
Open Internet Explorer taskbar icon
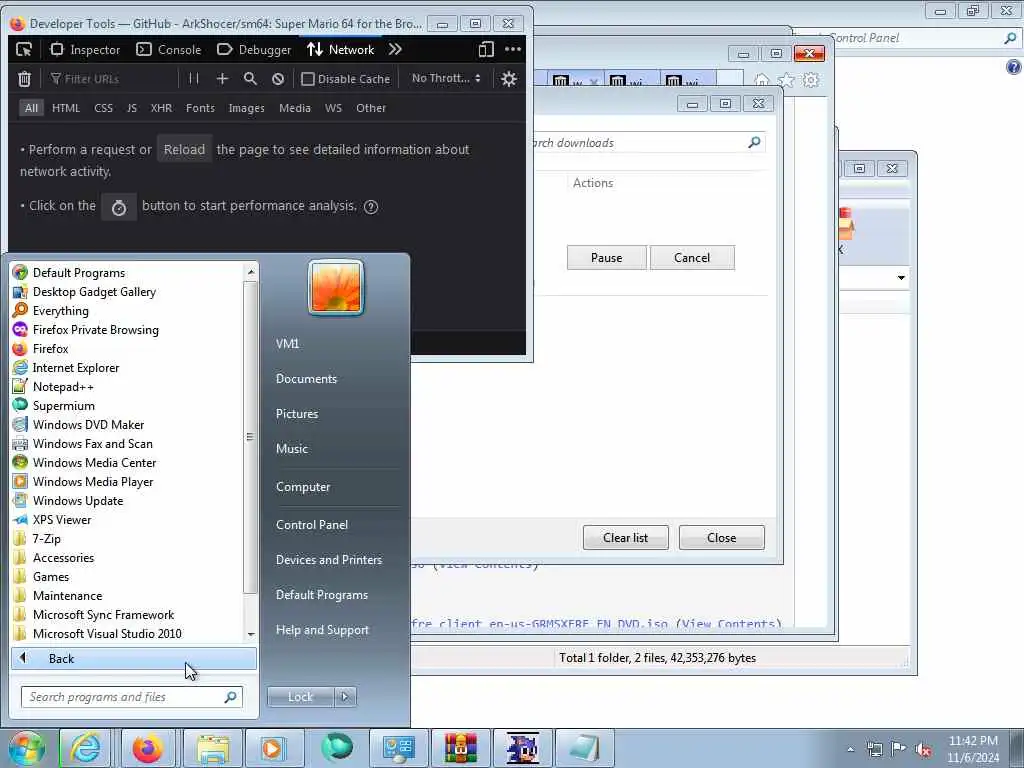tap(86, 748)
